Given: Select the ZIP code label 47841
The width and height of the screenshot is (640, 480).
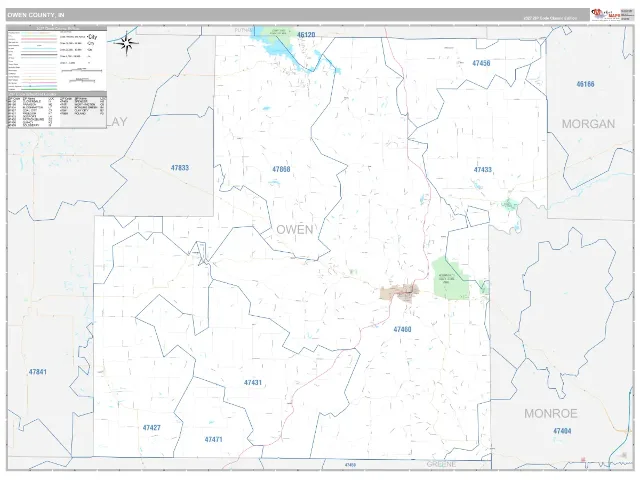Looking at the screenshot, I should (x=38, y=372).
